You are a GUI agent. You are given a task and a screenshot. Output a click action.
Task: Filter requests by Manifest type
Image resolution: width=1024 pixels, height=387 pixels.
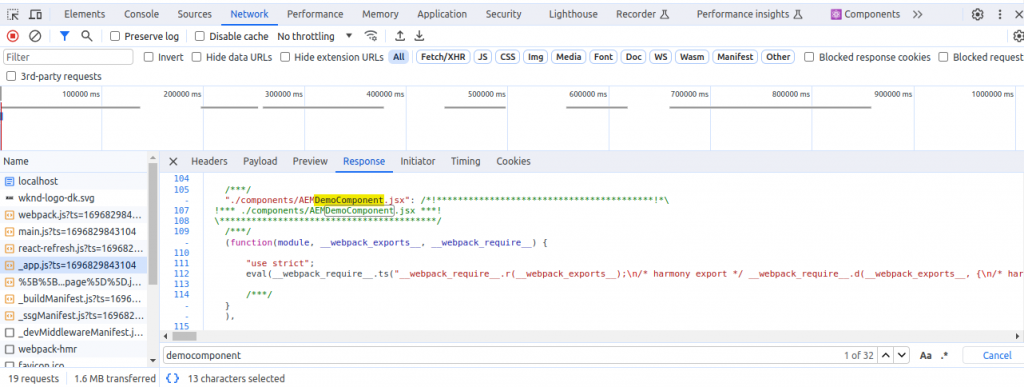[735, 57]
